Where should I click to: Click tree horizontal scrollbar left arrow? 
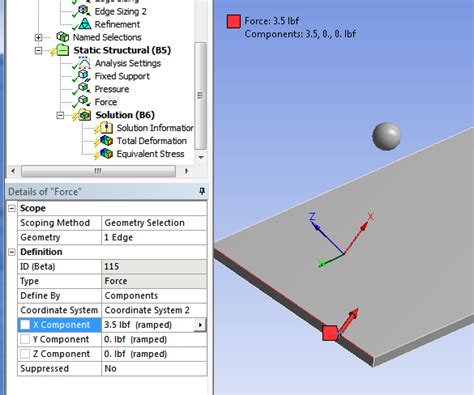pos(13,171)
